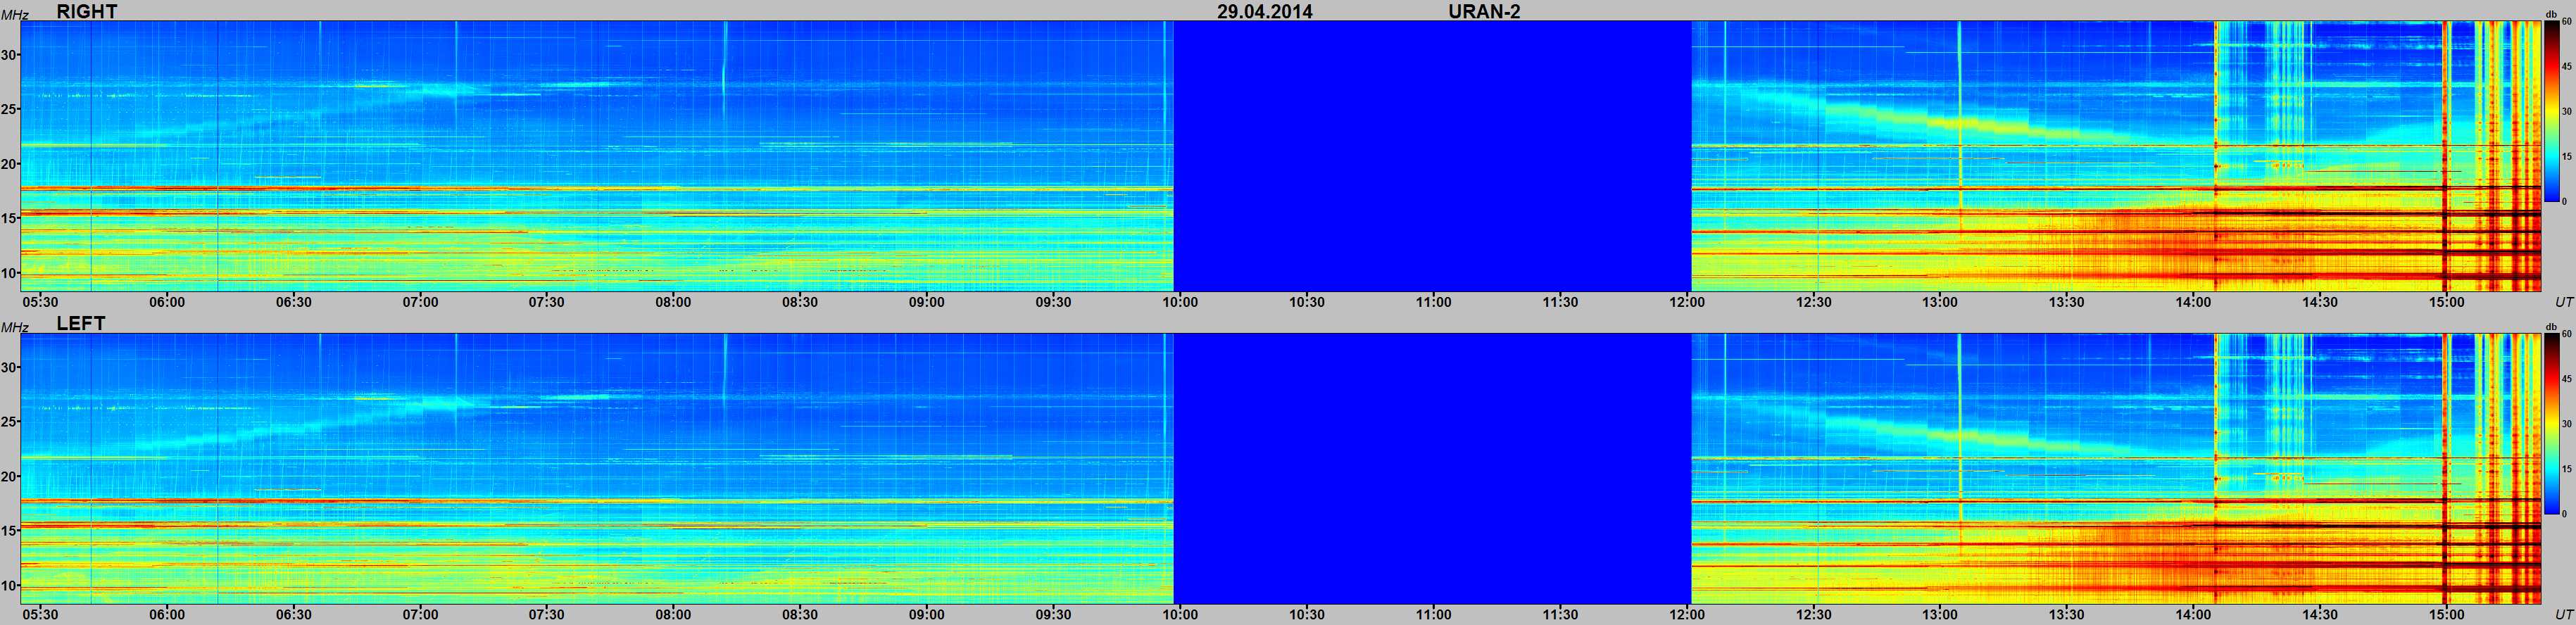Click the 08:30 time tick under LEFT panel
This screenshot has width=2576, height=625.
tap(800, 614)
